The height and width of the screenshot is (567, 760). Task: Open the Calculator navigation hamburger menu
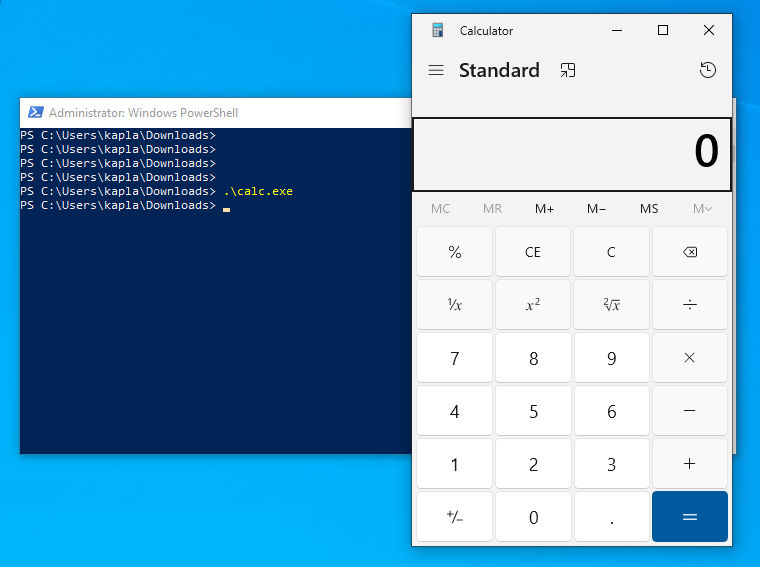pyautogui.click(x=436, y=70)
